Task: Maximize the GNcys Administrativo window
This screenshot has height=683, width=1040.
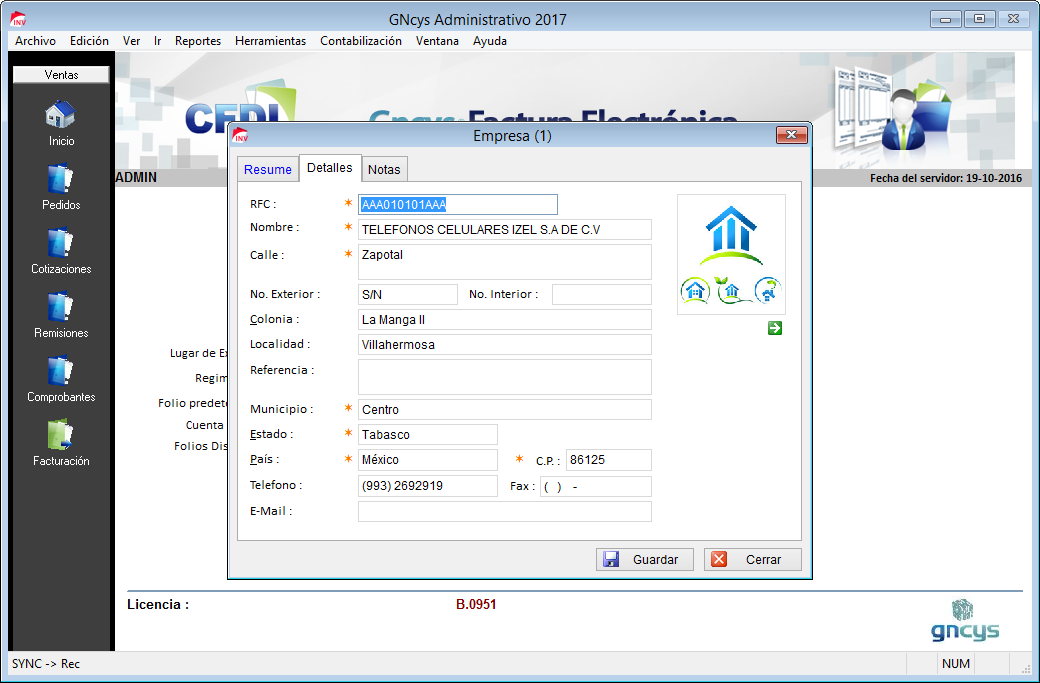Action: [x=979, y=19]
